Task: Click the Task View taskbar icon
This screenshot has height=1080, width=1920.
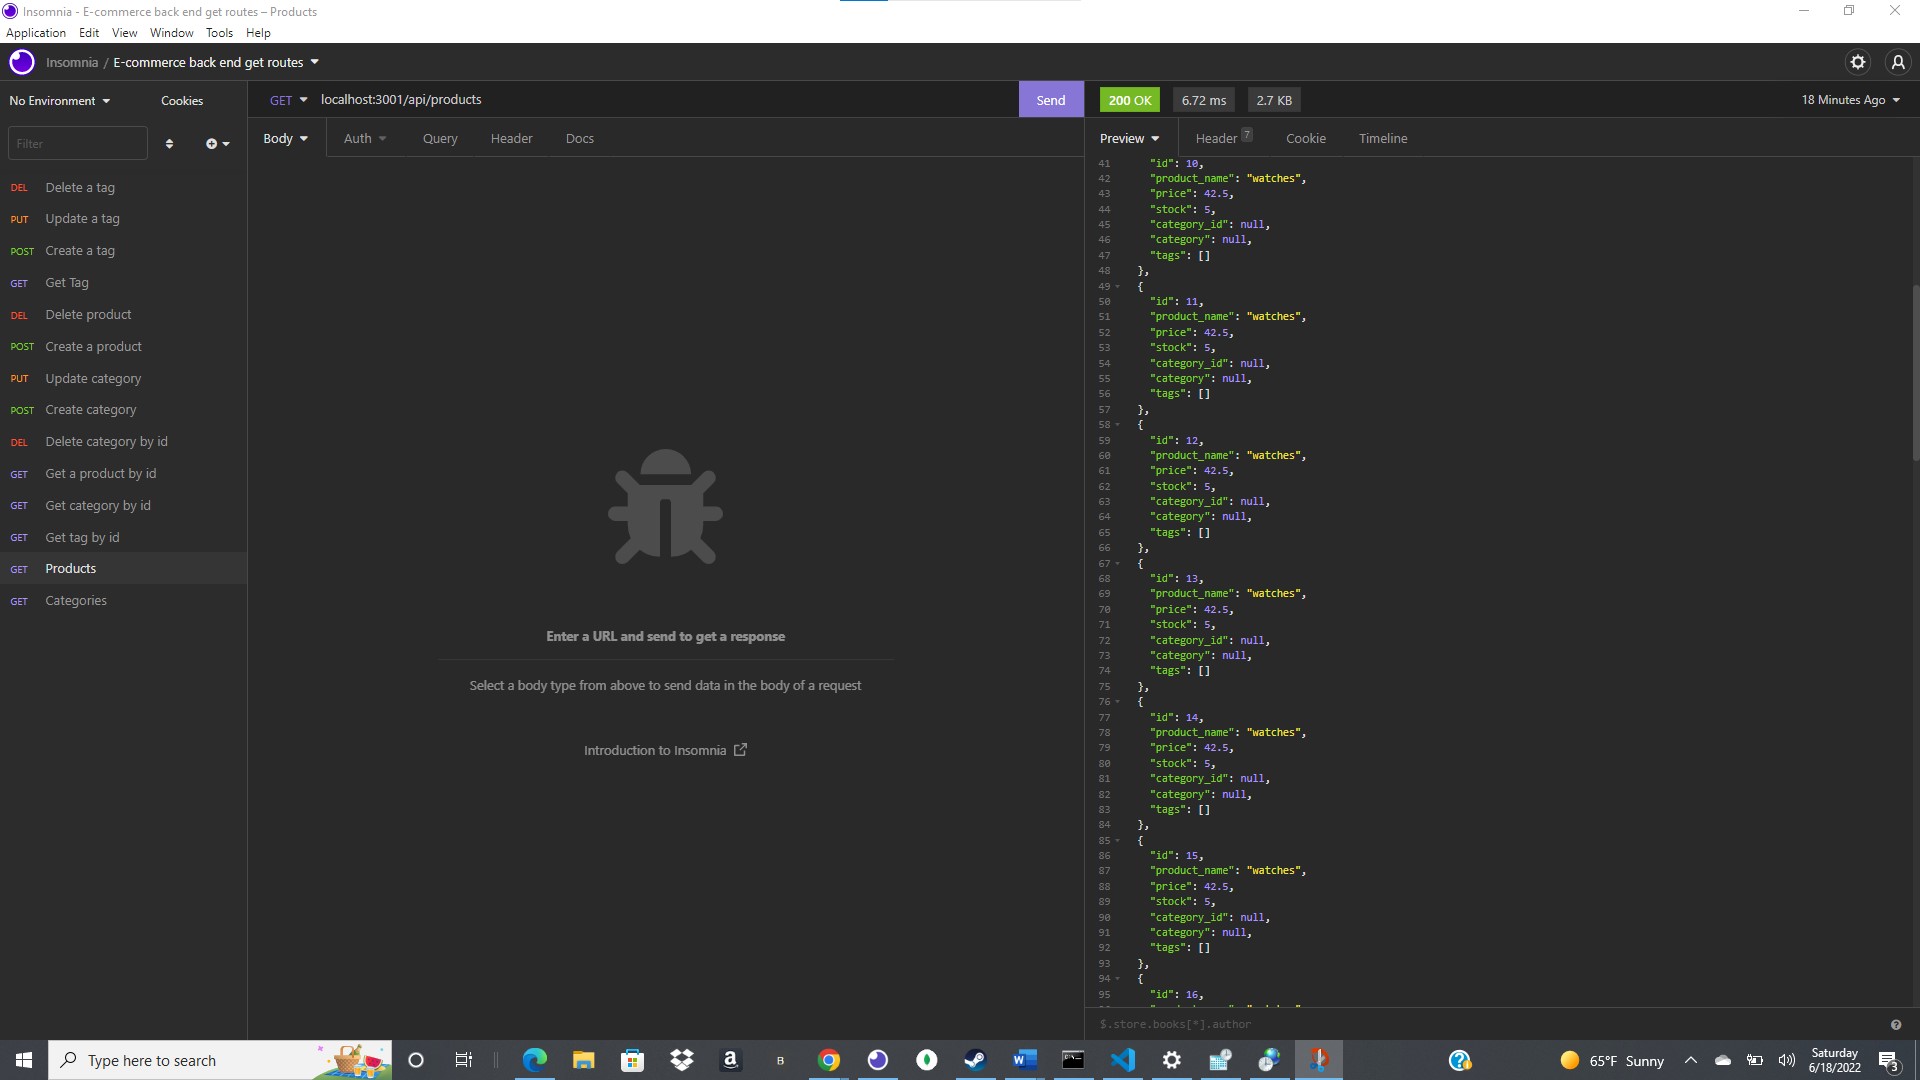Action: click(464, 1060)
